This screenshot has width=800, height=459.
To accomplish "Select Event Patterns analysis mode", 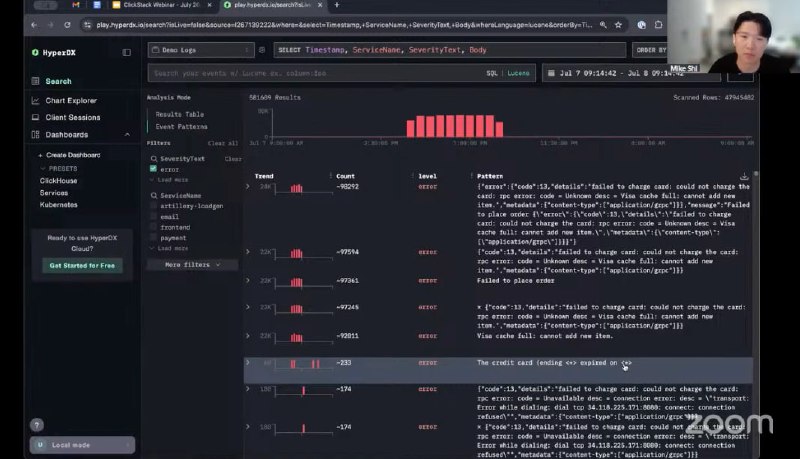I will point(181,126).
